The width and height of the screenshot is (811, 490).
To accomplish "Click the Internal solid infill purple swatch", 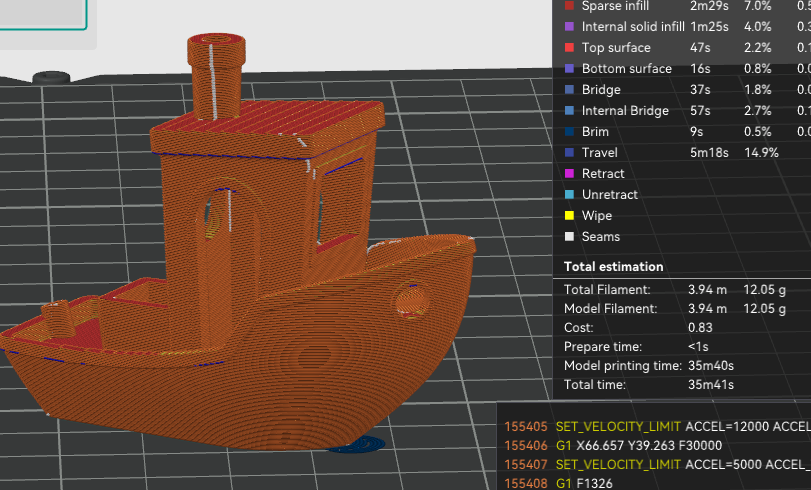I will tap(570, 27).
